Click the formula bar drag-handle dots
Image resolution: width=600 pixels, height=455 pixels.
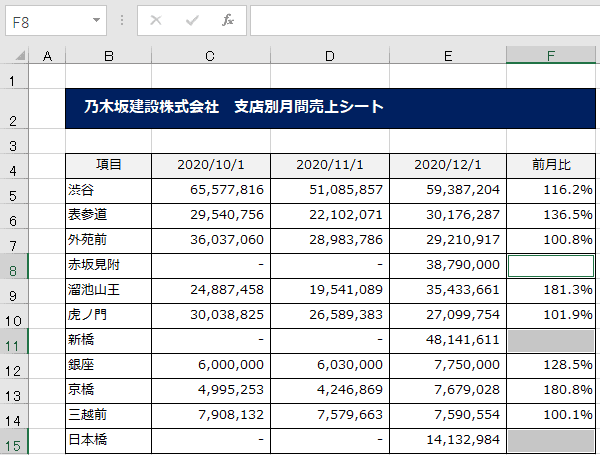[x=122, y=20]
